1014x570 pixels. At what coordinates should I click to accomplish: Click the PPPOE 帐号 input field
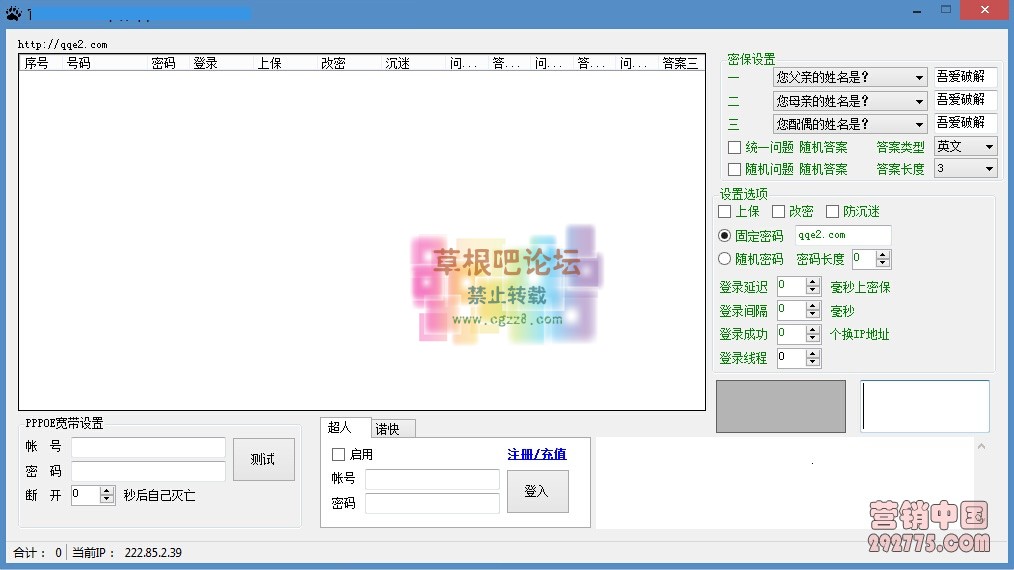[148, 448]
